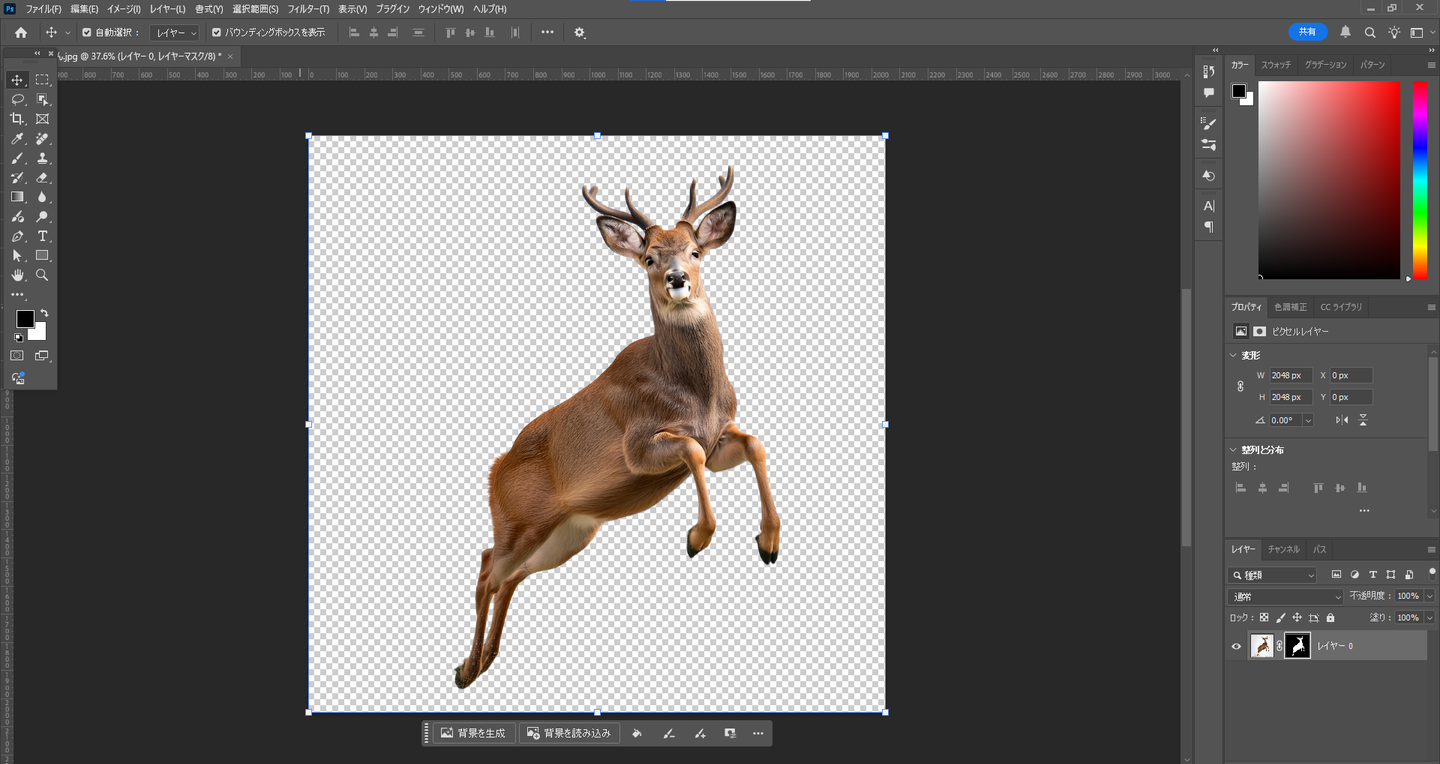
Task: Select the Hand tool
Action: (17, 275)
